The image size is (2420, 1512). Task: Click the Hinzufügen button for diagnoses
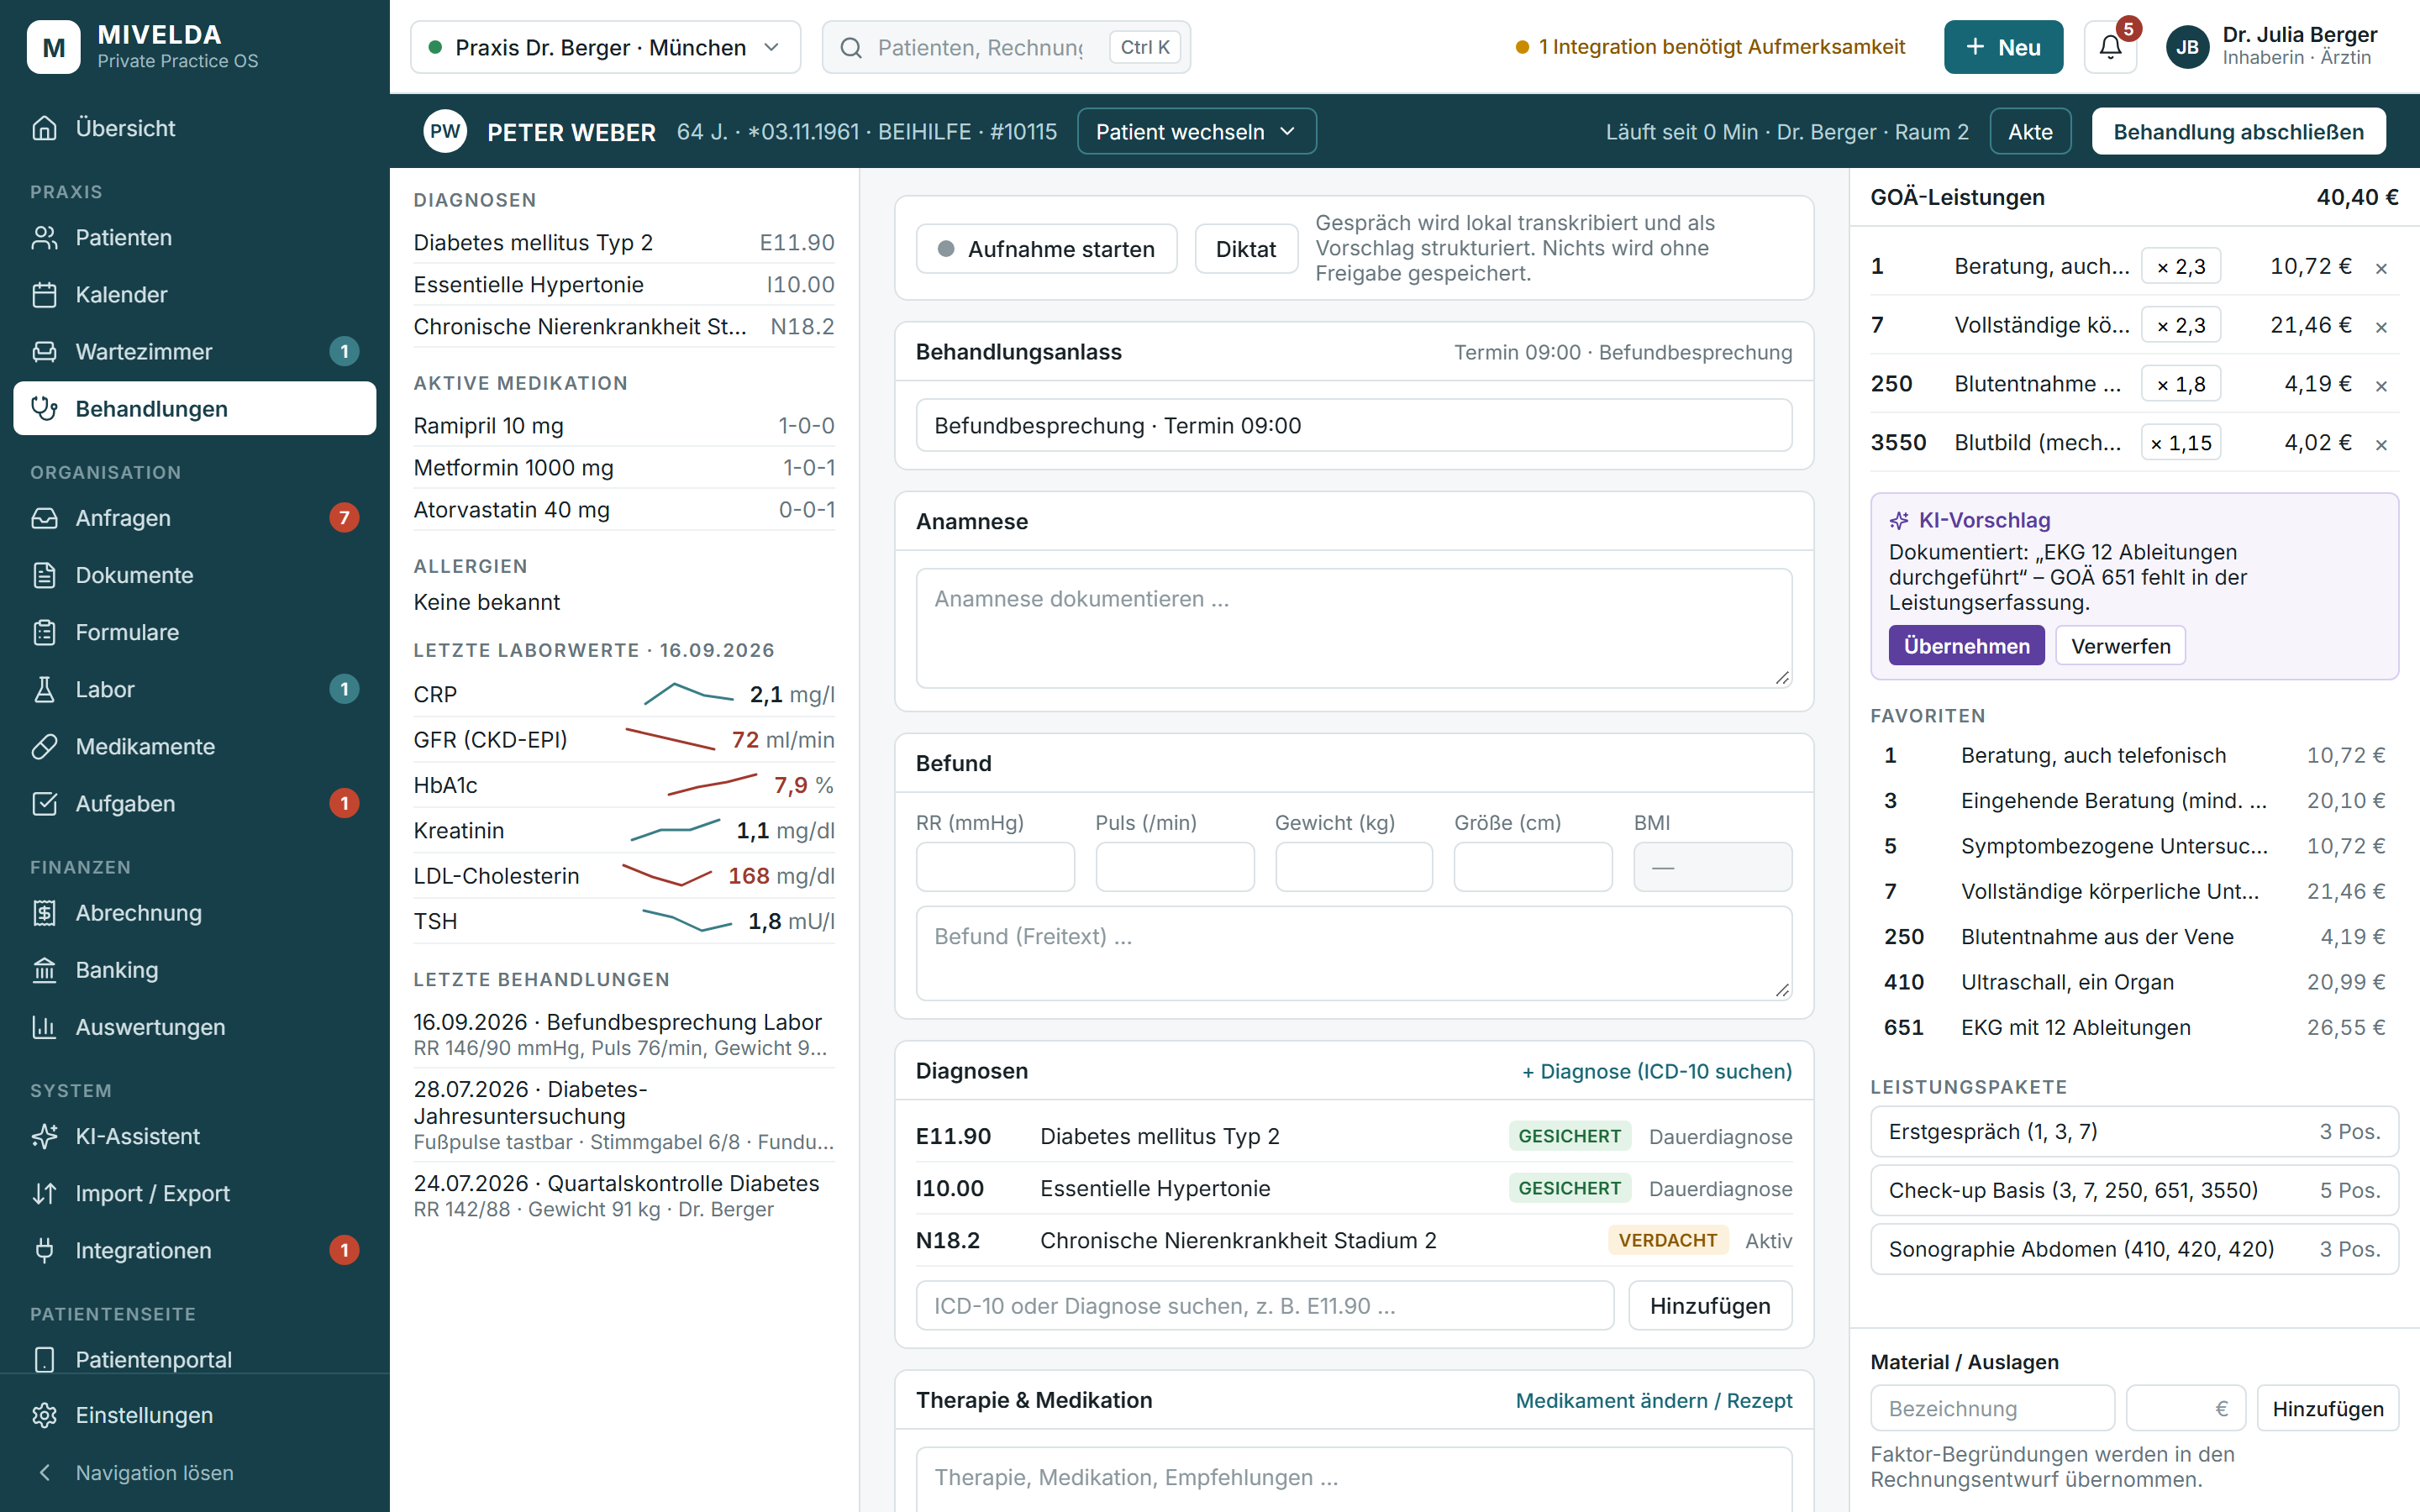click(x=1710, y=1305)
